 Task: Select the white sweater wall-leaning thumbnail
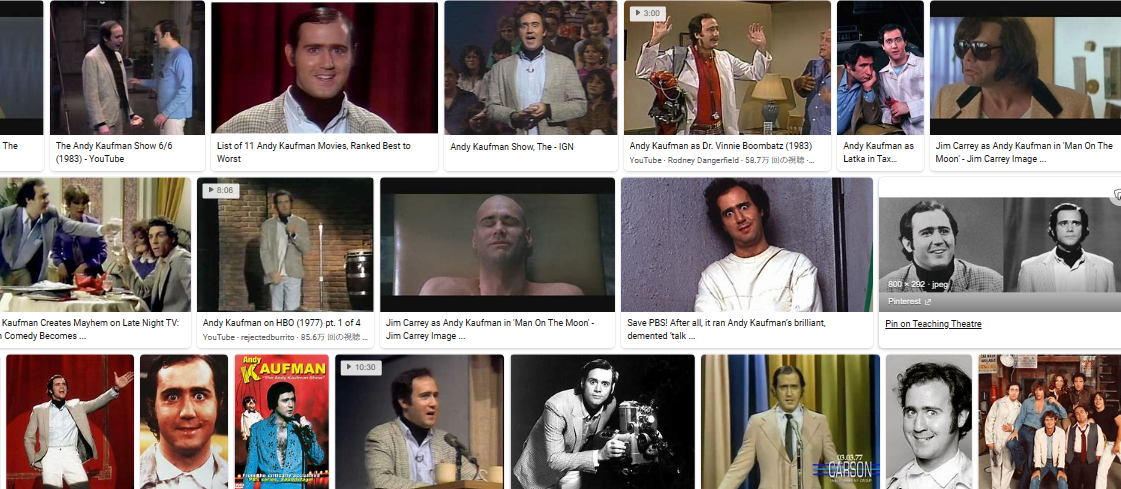point(747,244)
